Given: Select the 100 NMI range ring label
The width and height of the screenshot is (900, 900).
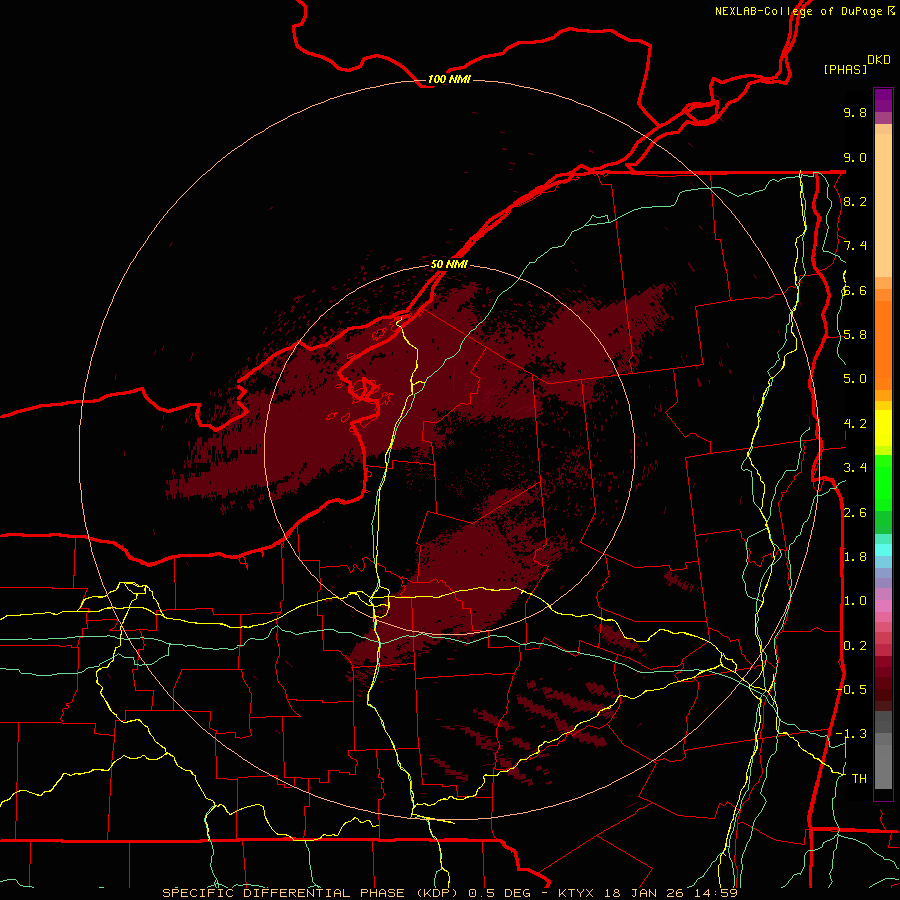Looking at the screenshot, I should (x=449, y=79).
